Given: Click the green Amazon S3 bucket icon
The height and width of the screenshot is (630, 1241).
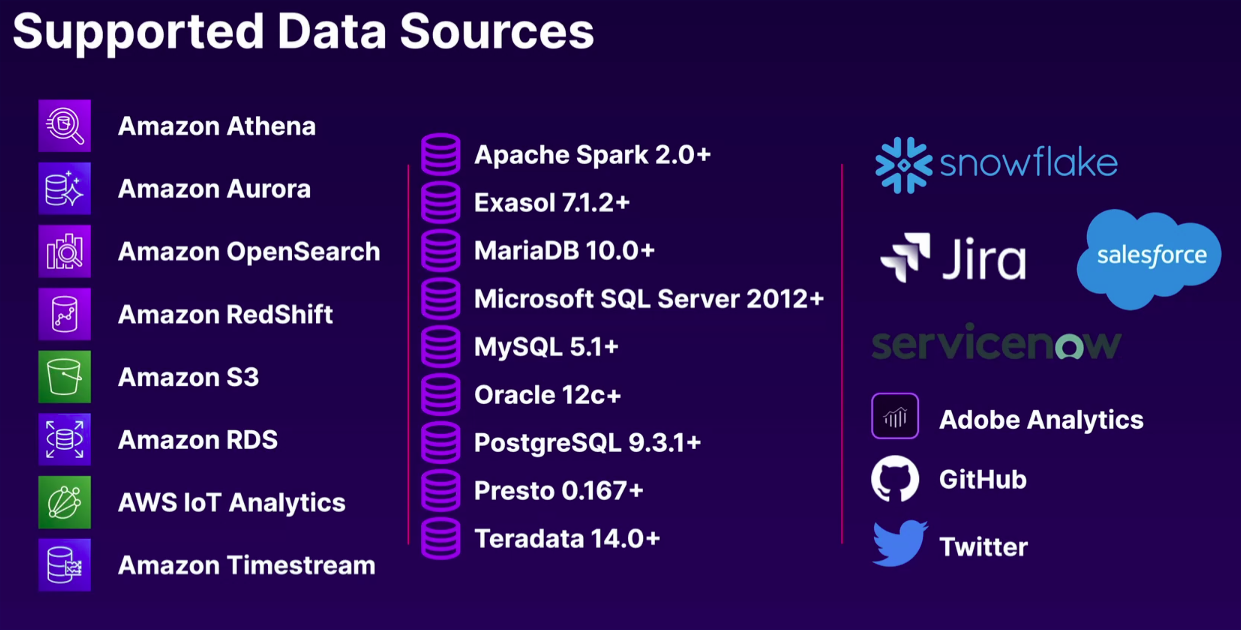Looking at the screenshot, I should [x=65, y=377].
